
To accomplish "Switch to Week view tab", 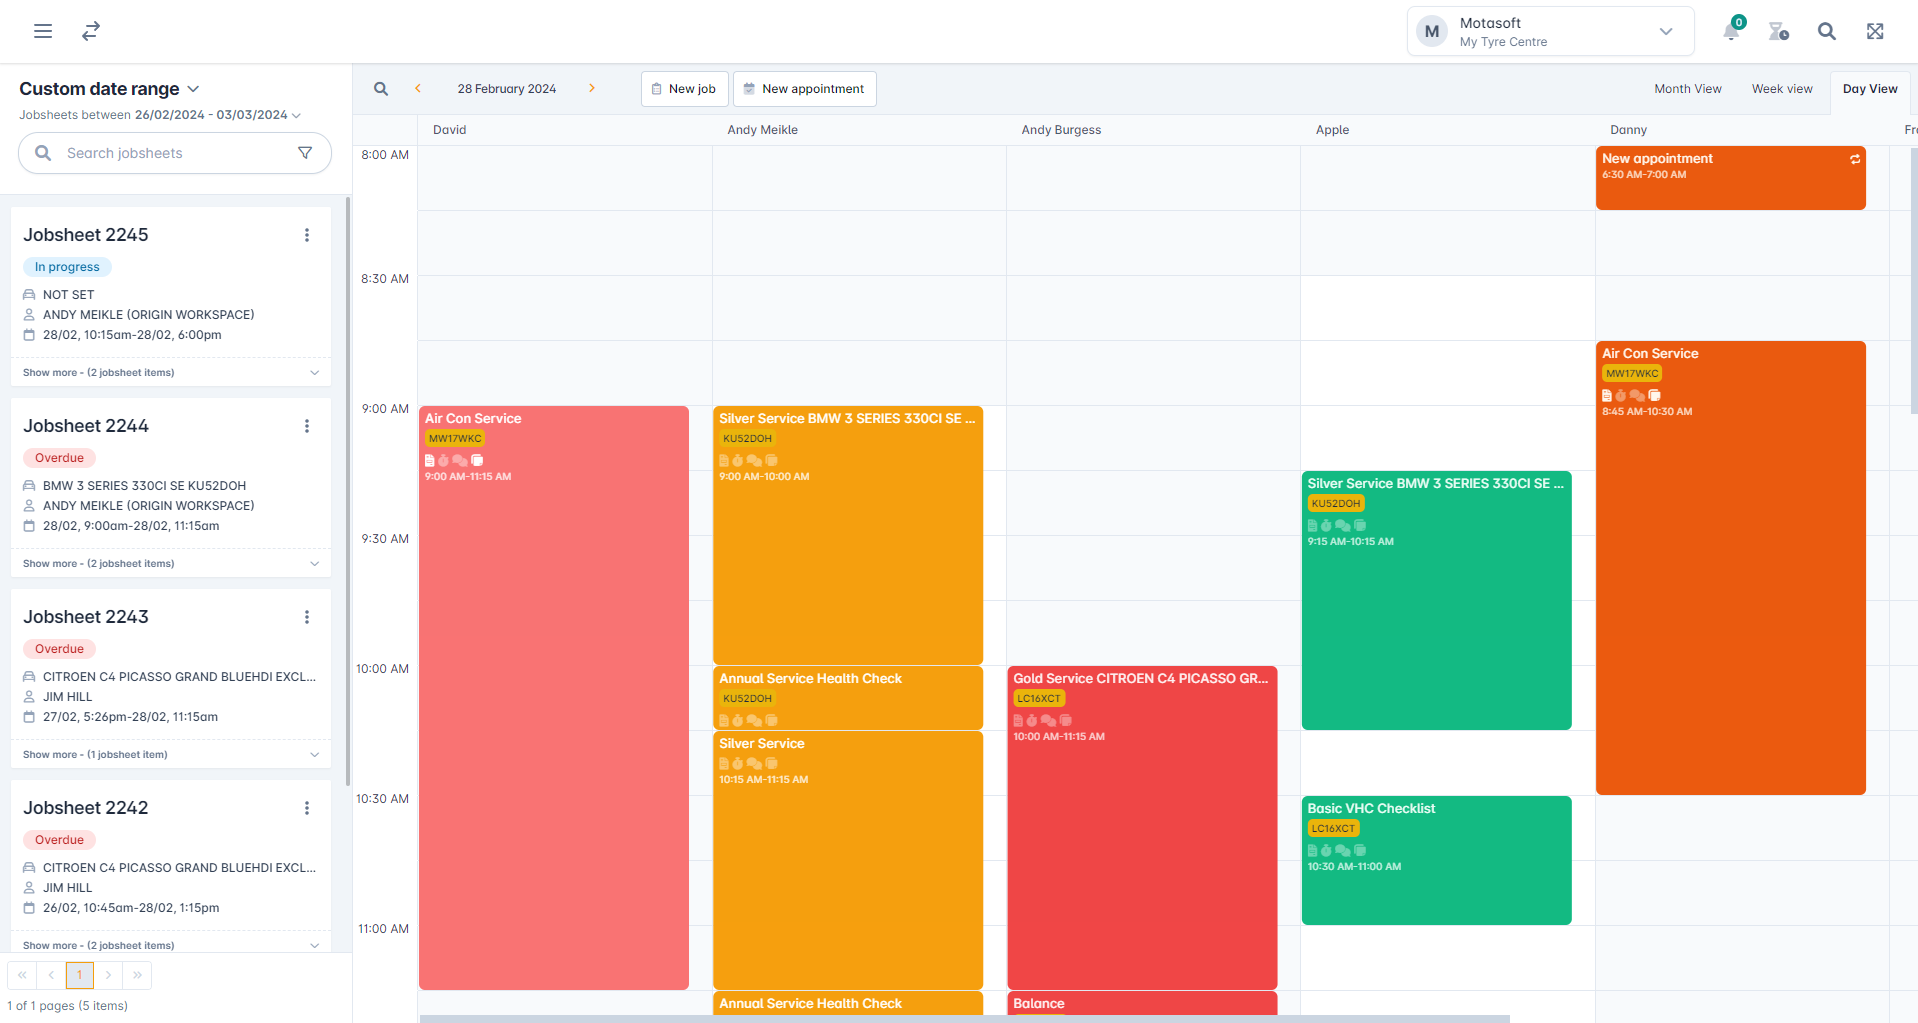I will 1782,89.
